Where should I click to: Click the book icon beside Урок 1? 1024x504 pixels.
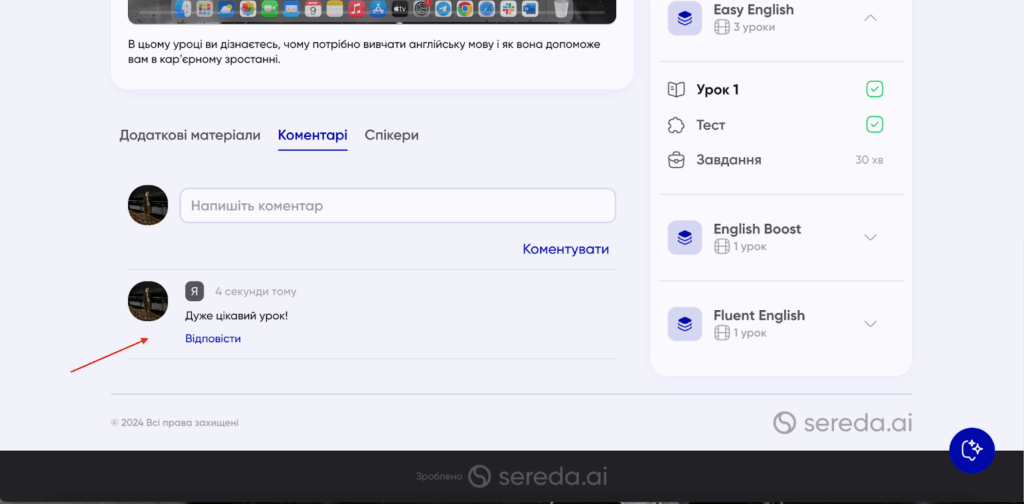click(x=676, y=90)
